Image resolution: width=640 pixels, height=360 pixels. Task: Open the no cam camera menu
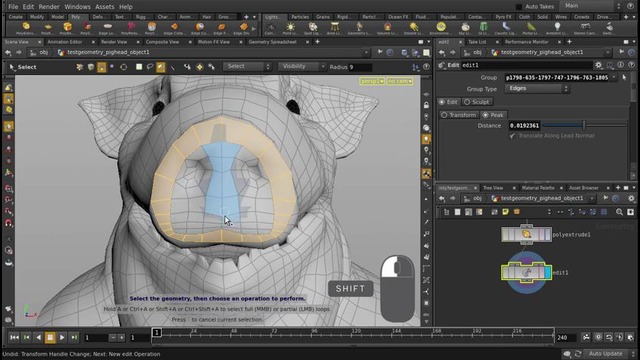click(x=400, y=81)
